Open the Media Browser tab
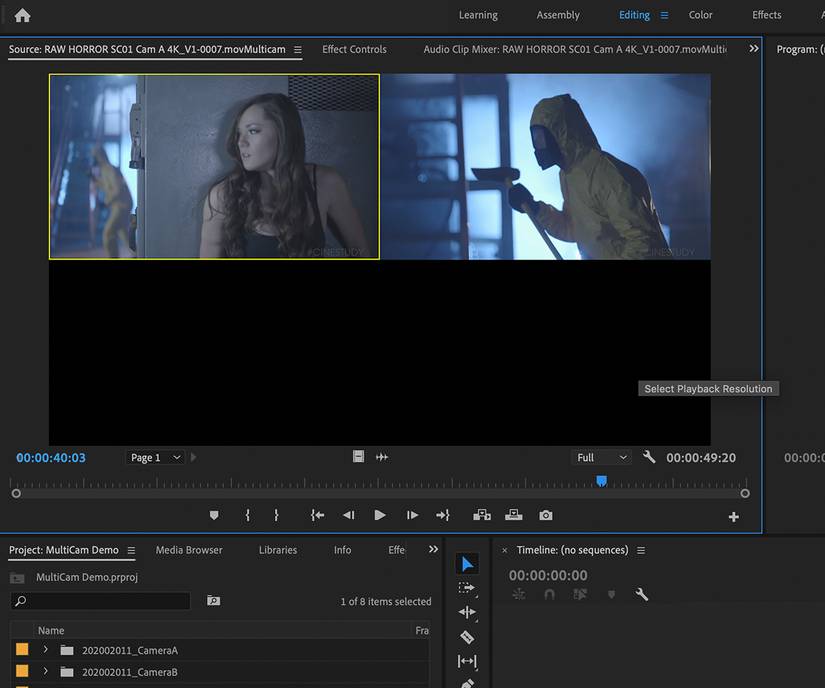The height and width of the screenshot is (688, 825). point(188,550)
